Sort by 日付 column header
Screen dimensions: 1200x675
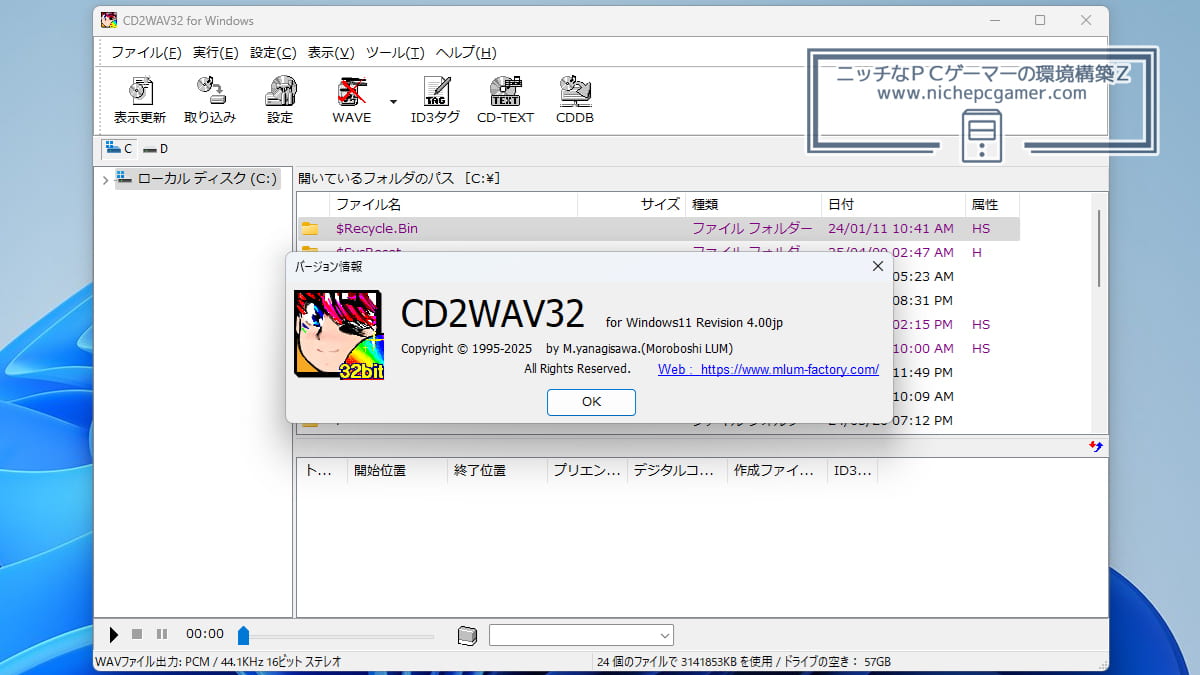[894, 204]
